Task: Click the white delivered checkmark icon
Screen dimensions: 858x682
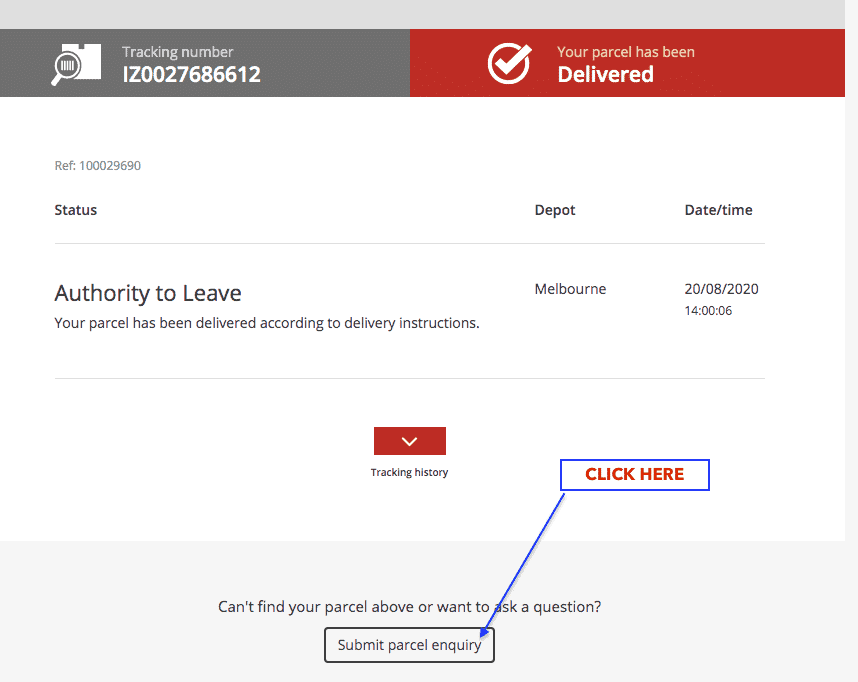Action: point(509,63)
